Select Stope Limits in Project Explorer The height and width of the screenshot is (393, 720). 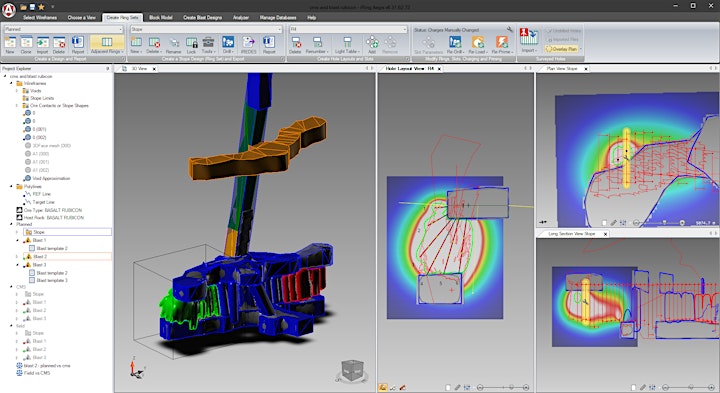coord(42,98)
